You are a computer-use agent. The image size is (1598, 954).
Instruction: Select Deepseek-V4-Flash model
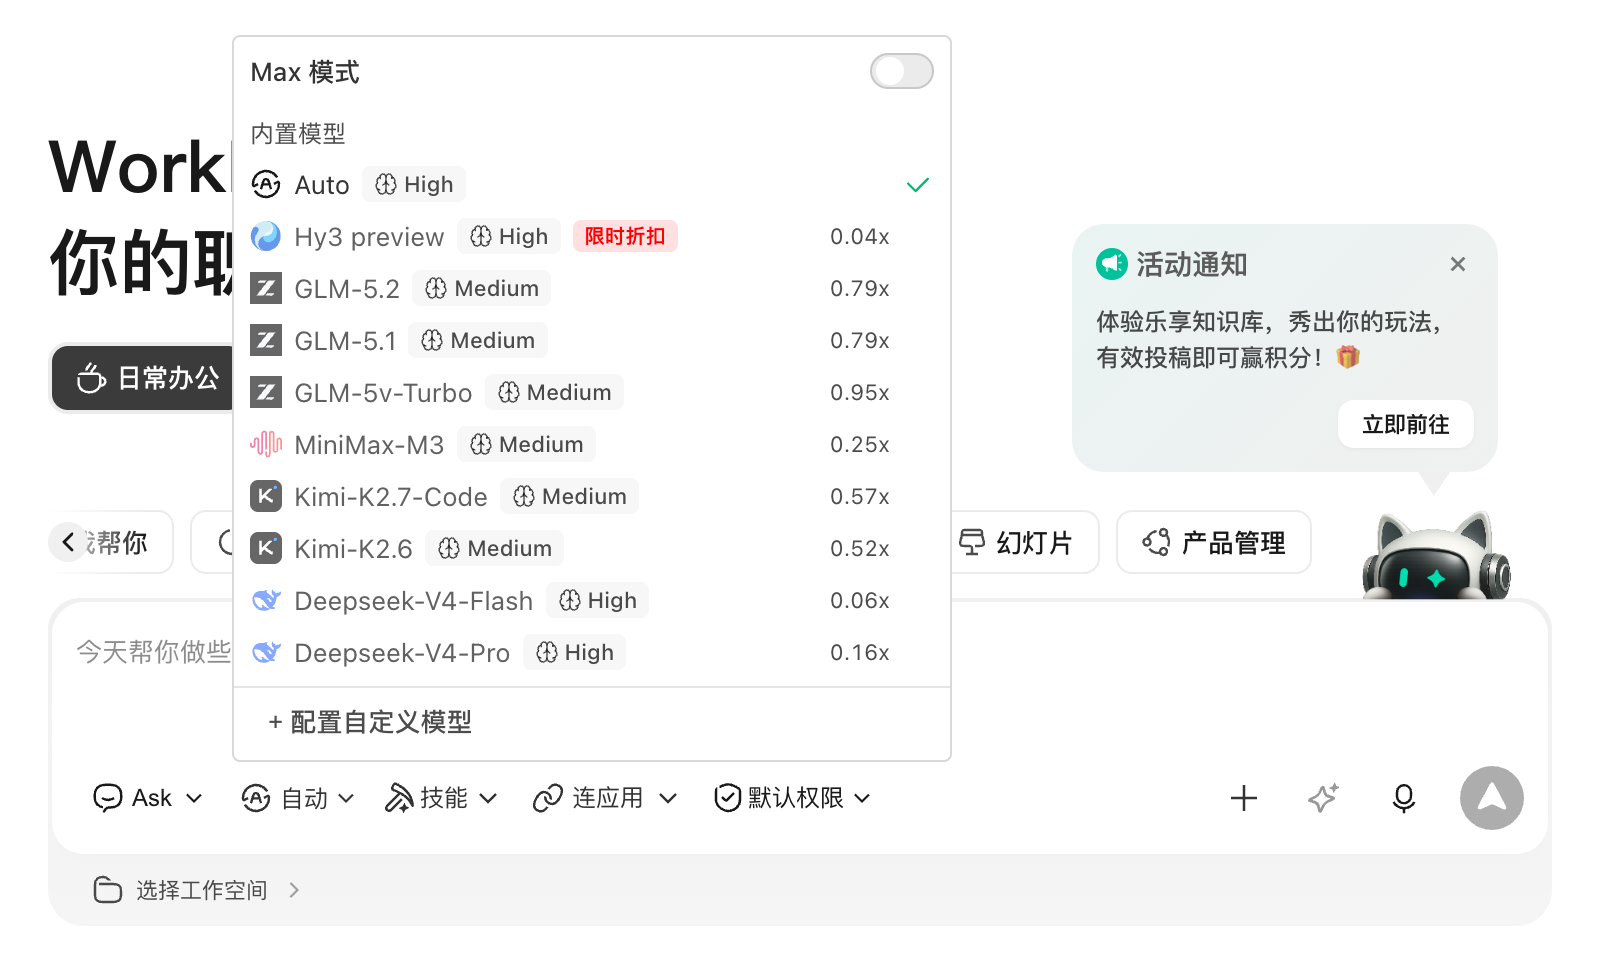[x=591, y=601]
